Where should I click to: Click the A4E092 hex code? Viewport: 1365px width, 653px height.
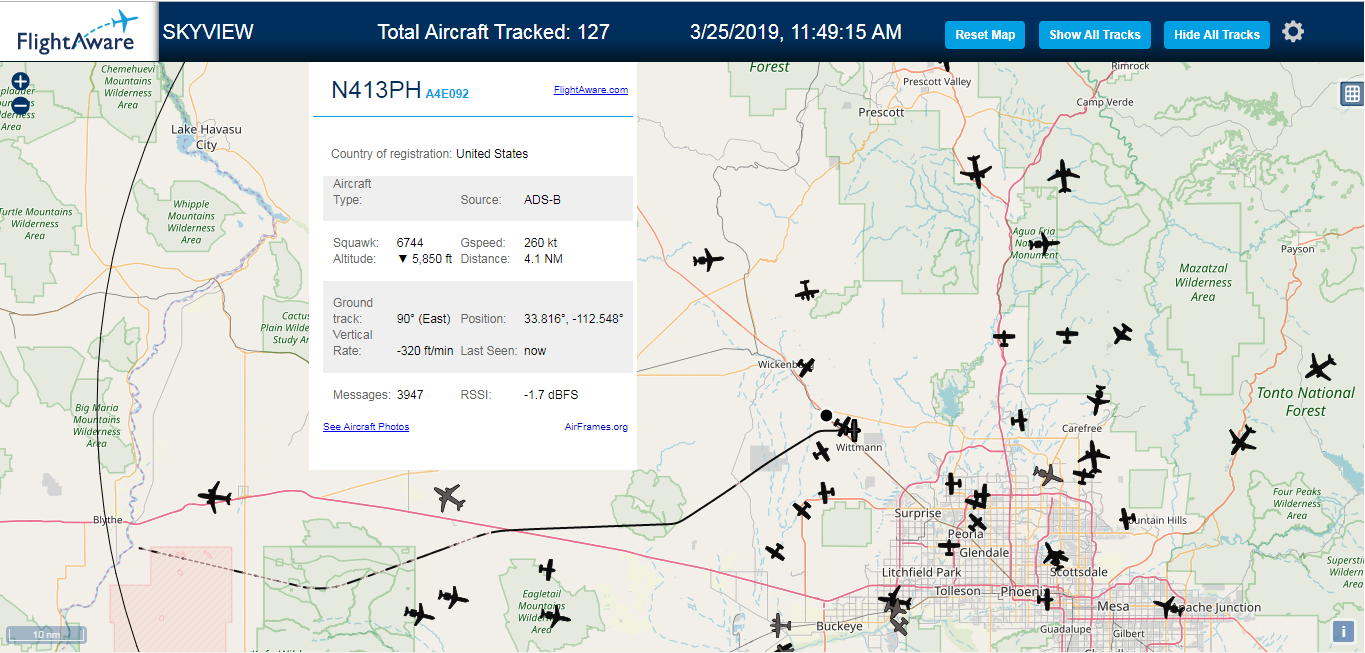tap(447, 94)
